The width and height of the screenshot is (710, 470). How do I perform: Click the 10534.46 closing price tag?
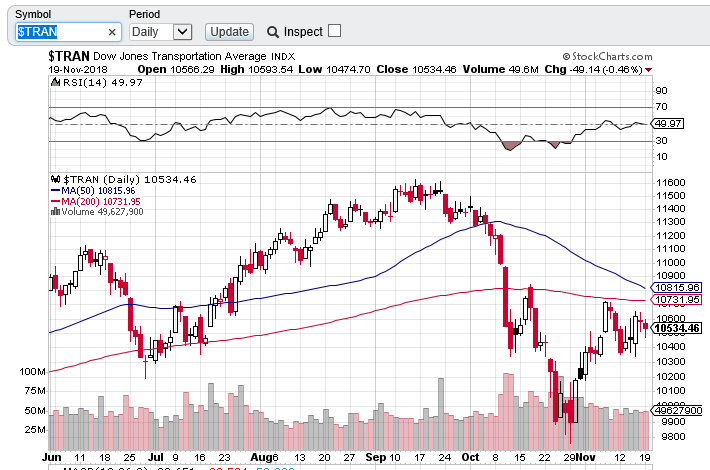coord(676,328)
